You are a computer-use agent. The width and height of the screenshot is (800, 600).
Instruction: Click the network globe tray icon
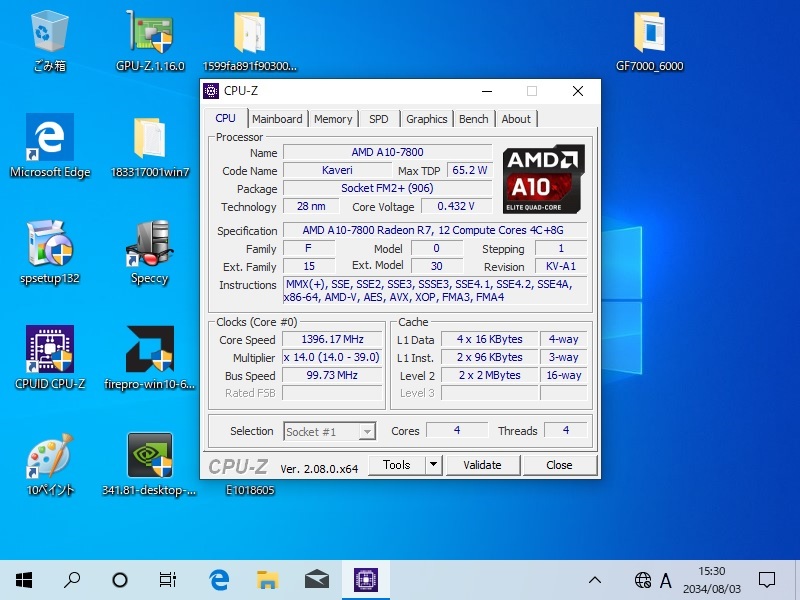(643, 580)
